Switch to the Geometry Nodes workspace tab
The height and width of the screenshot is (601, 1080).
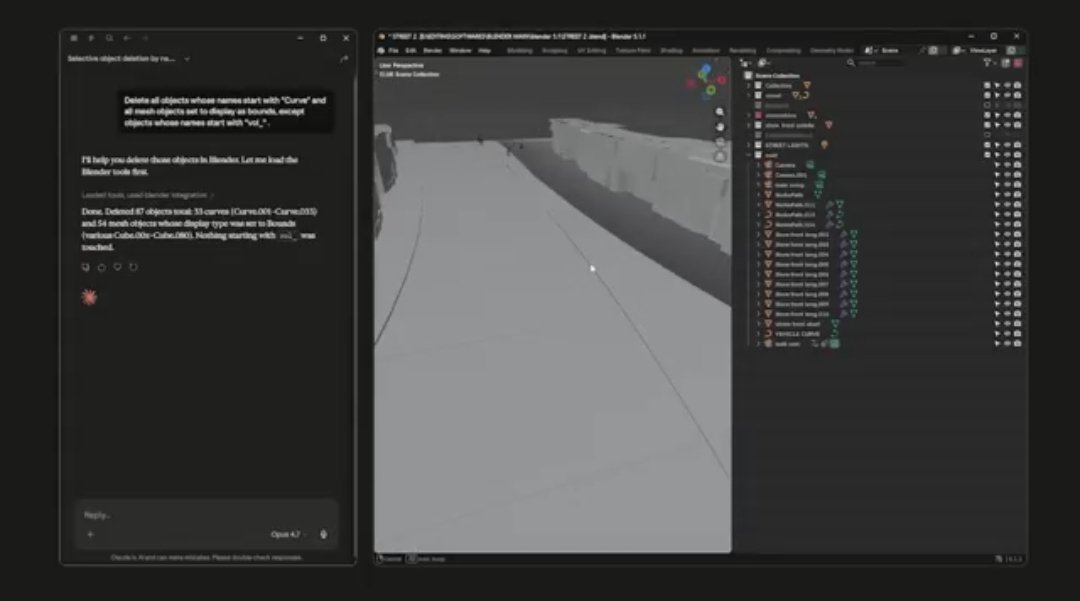point(831,50)
